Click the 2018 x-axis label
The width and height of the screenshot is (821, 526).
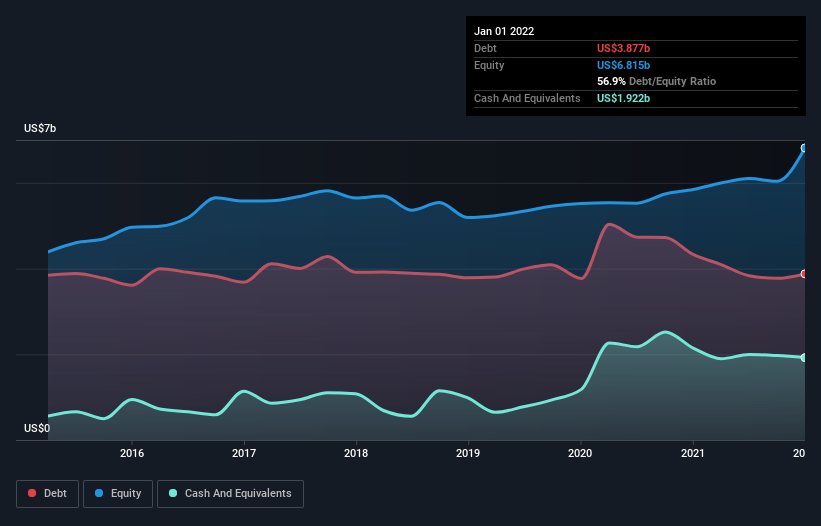356,453
